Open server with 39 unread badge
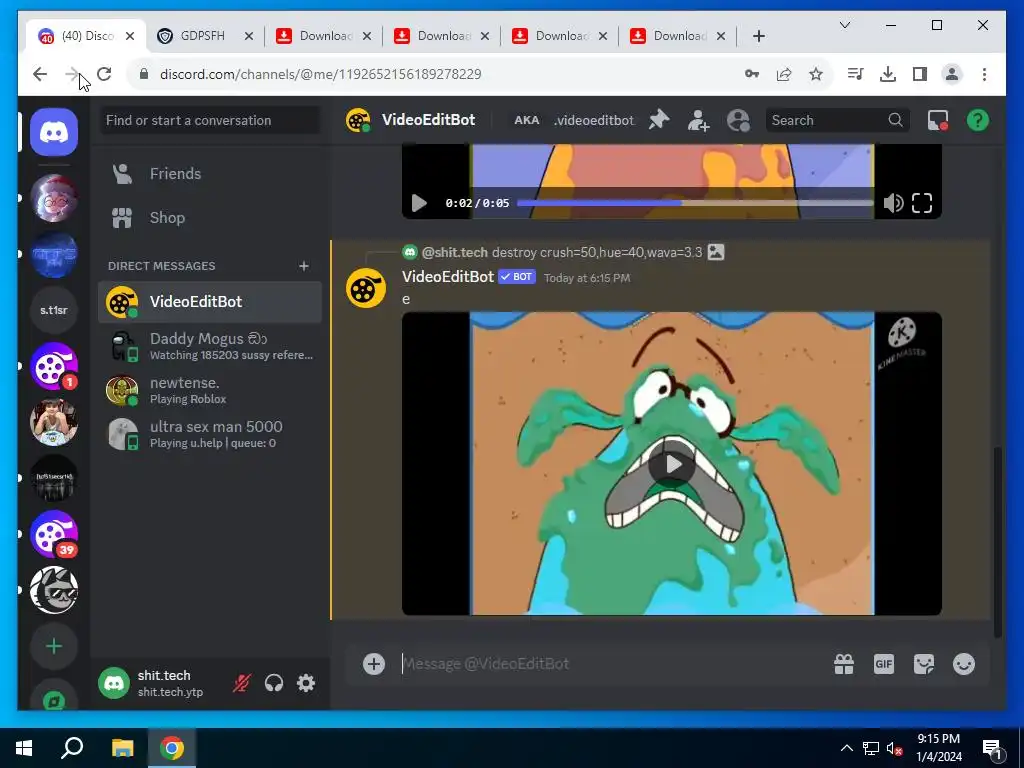Screen dimensions: 1024x768 click(54, 534)
